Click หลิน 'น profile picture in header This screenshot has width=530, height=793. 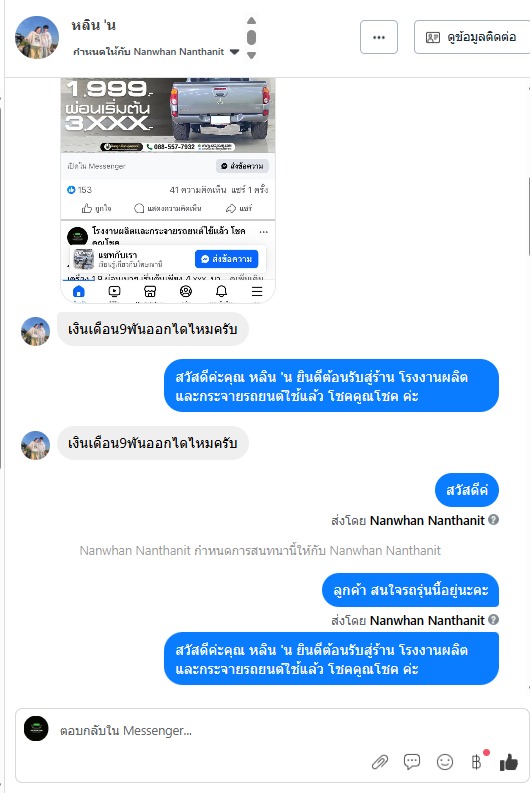37,37
